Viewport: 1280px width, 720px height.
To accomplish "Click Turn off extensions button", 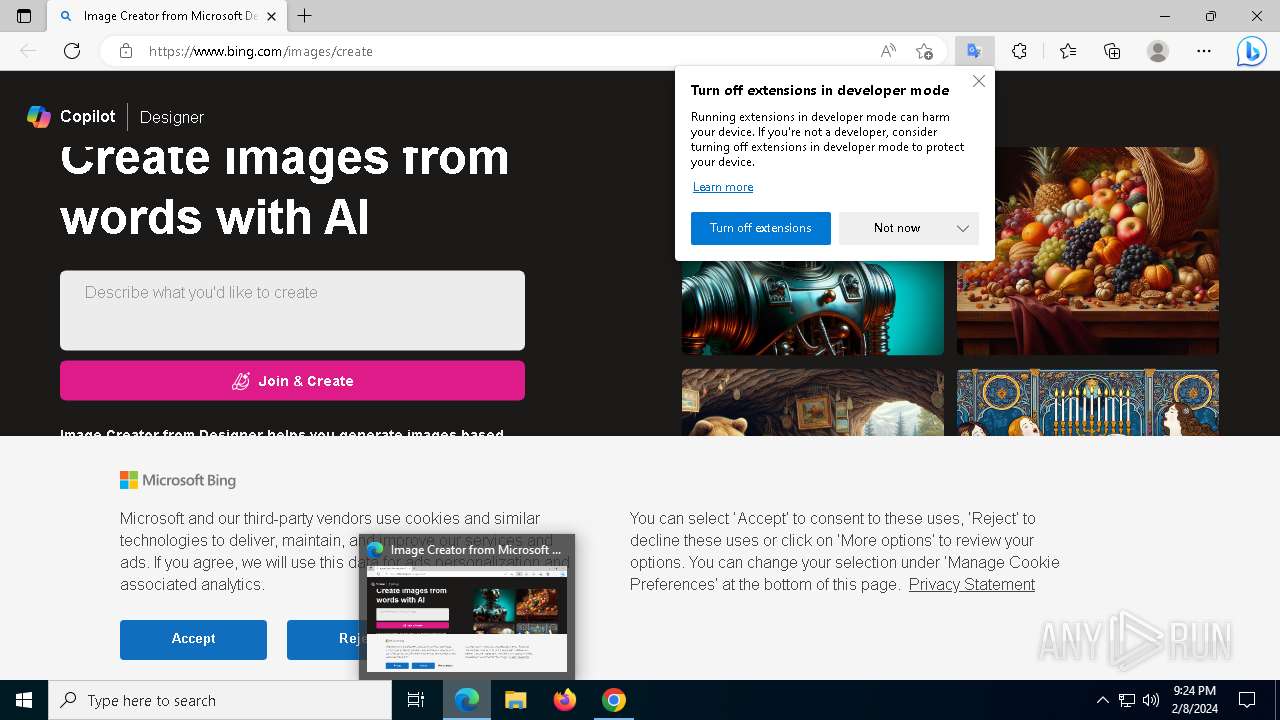I will click(x=761, y=228).
